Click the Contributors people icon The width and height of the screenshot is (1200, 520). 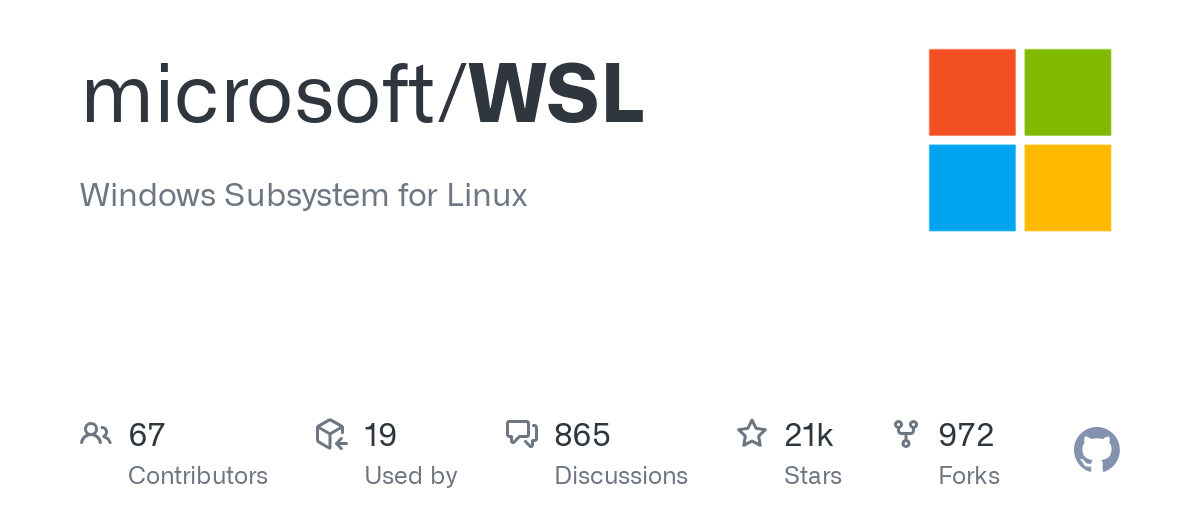96,434
